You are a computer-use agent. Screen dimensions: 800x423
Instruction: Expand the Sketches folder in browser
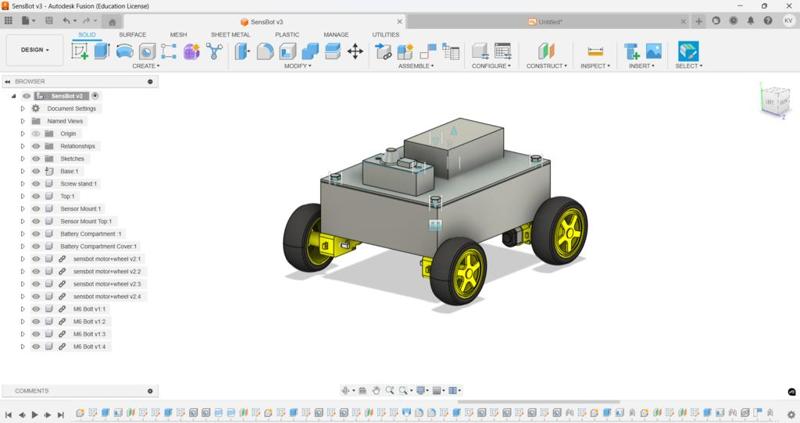(x=23, y=158)
